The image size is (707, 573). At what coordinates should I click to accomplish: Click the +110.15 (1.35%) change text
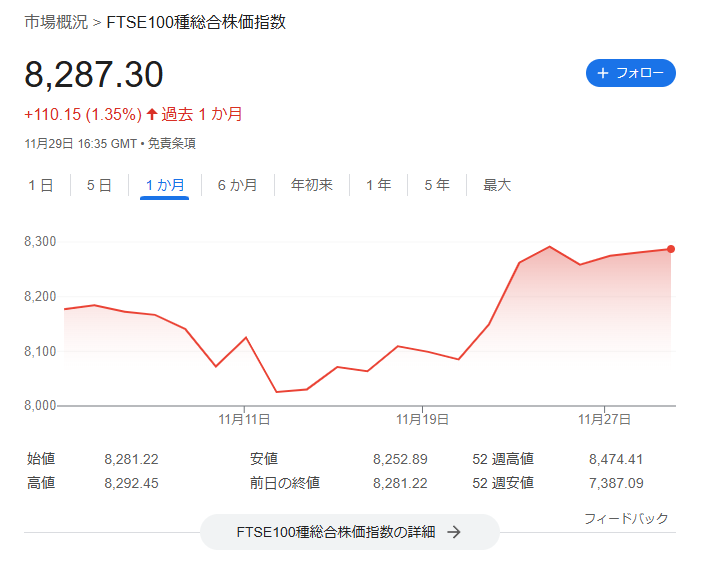[83, 115]
